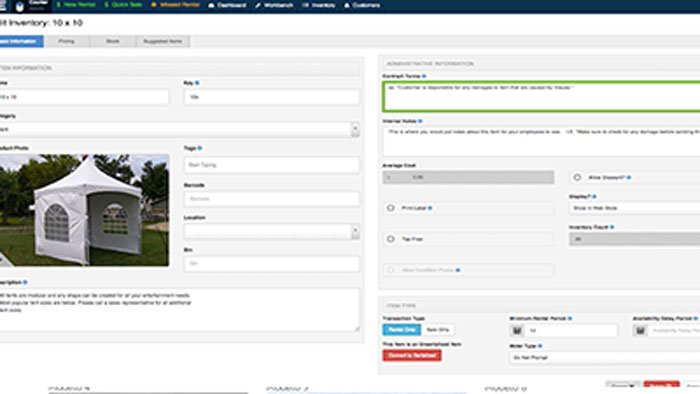This screenshot has width=700, height=394.
Task: Enable the Allow Discount option
Action: tap(577, 177)
